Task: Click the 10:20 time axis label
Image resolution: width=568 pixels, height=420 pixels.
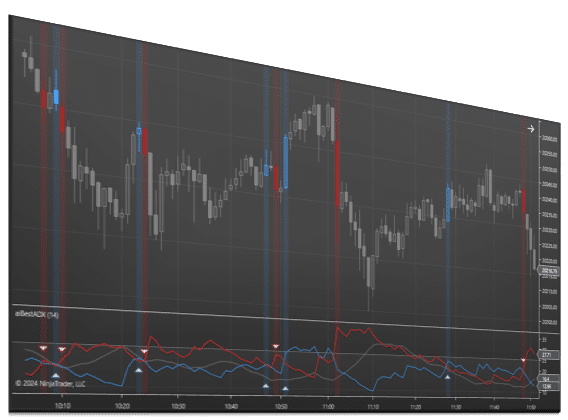Action: [x=122, y=406]
